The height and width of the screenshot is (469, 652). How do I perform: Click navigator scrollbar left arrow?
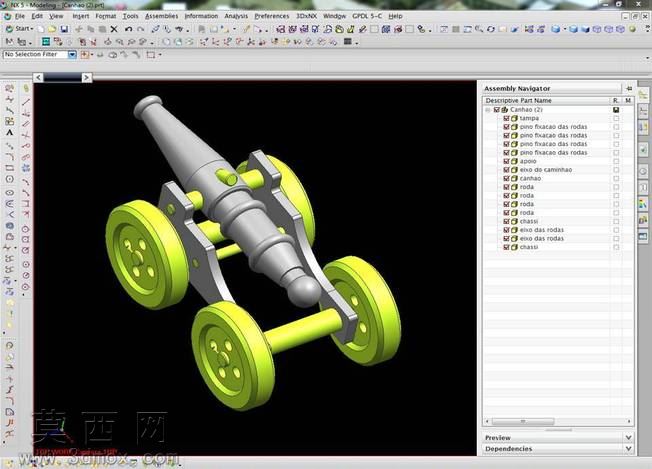[487, 422]
